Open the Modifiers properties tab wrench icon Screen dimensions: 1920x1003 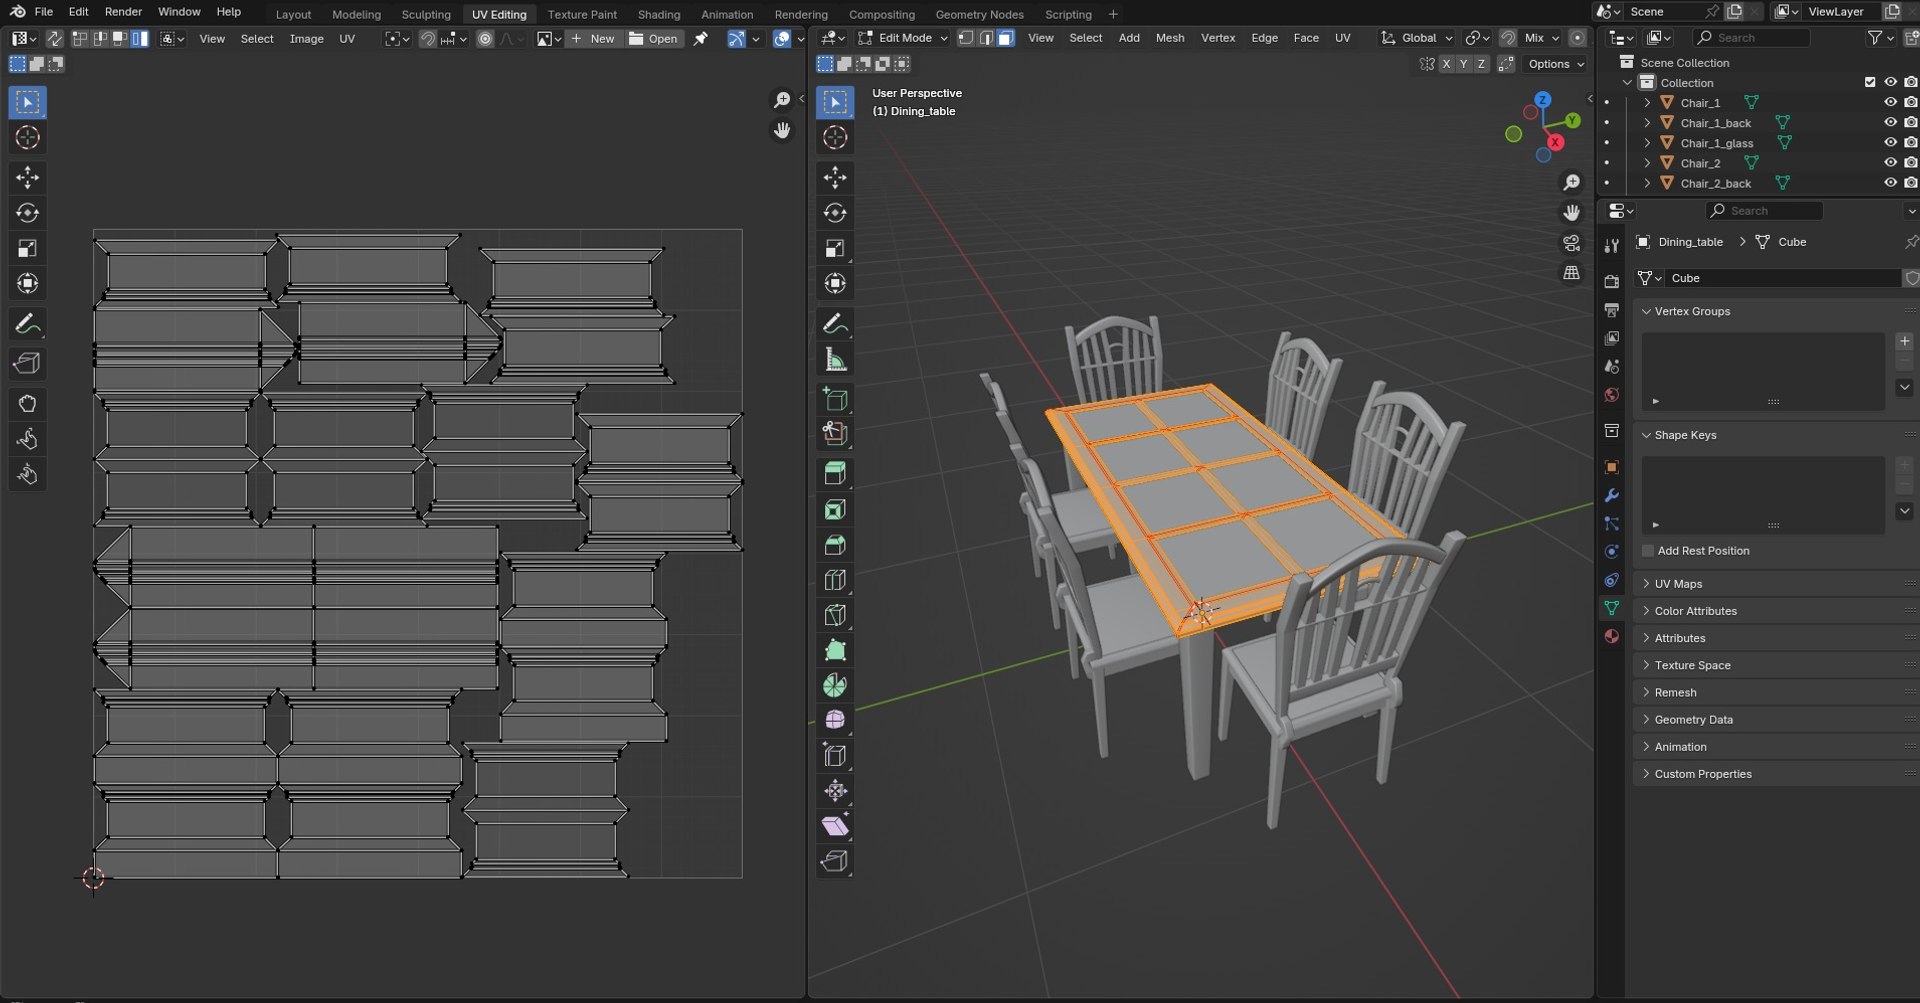[x=1611, y=496]
